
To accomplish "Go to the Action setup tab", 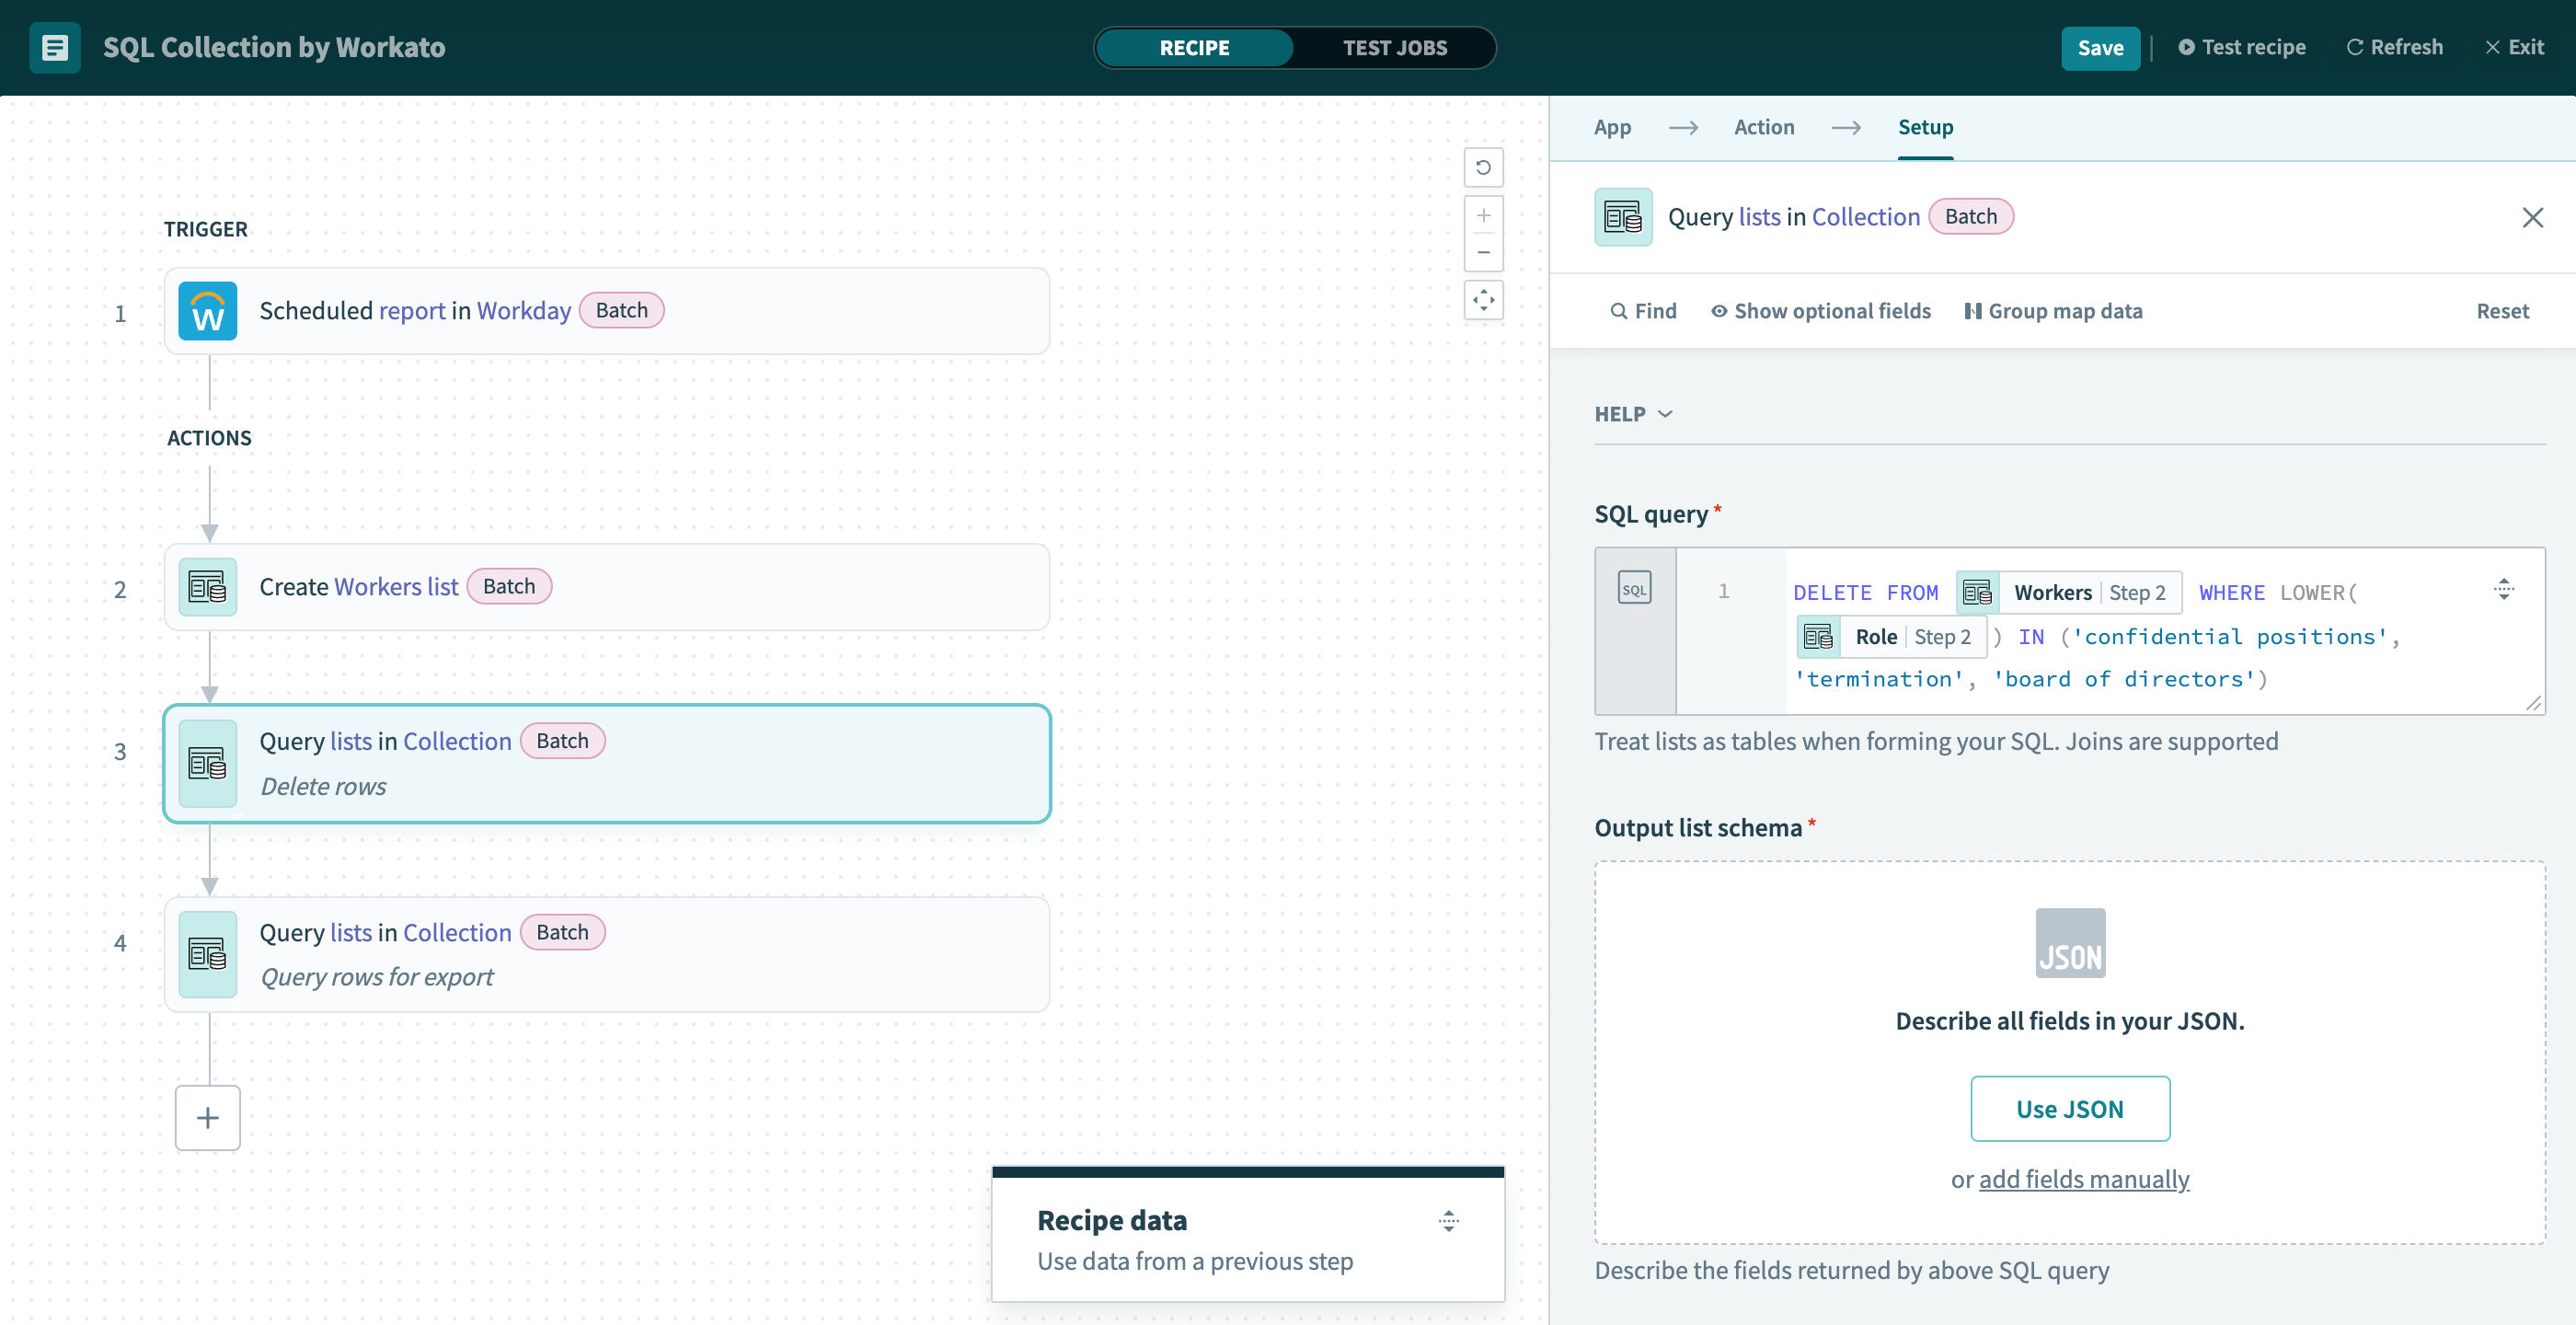I will click(1763, 127).
